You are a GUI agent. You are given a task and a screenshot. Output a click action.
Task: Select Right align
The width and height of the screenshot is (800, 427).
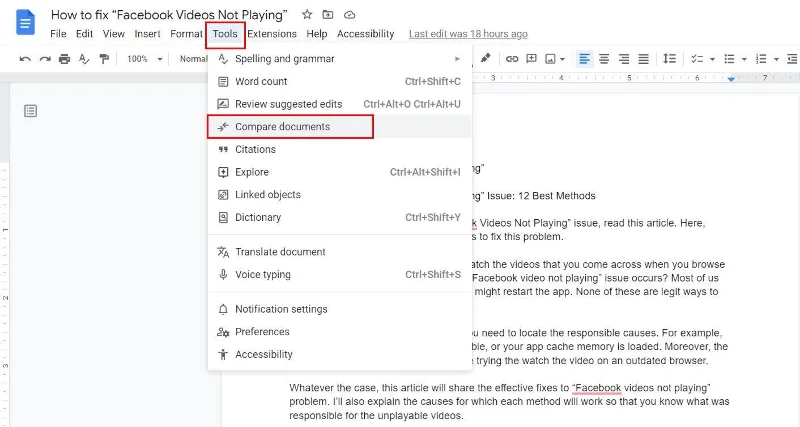pyautogui.click(x=623, y=59)
